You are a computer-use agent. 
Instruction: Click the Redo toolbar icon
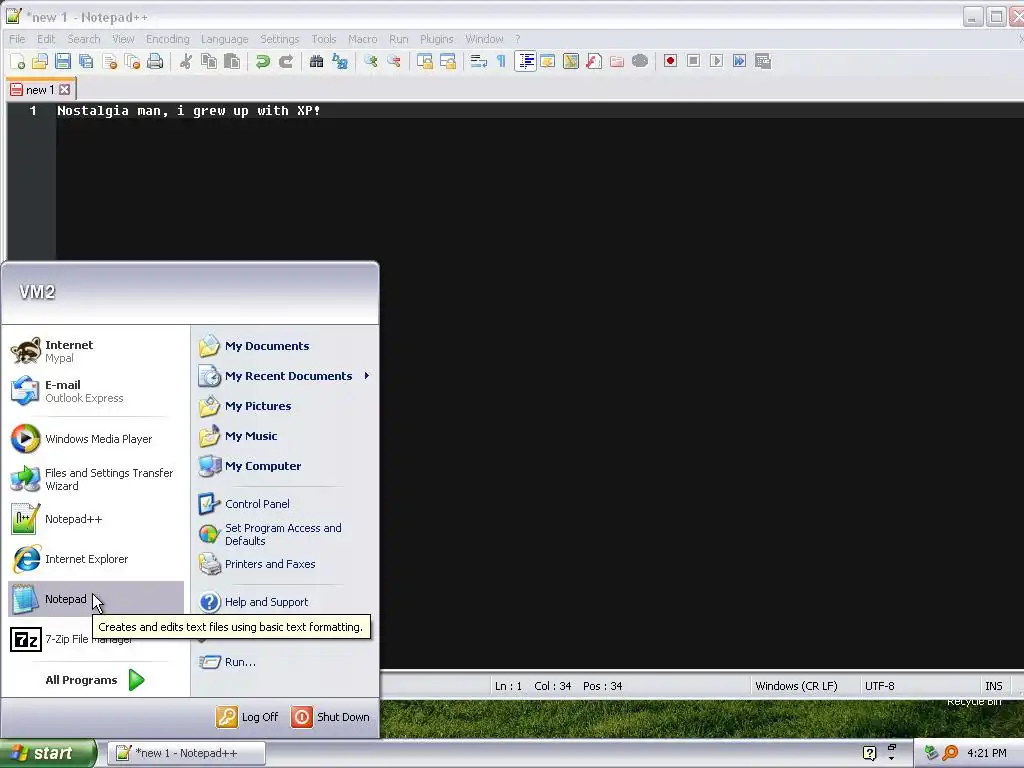[x=286, y=61]
